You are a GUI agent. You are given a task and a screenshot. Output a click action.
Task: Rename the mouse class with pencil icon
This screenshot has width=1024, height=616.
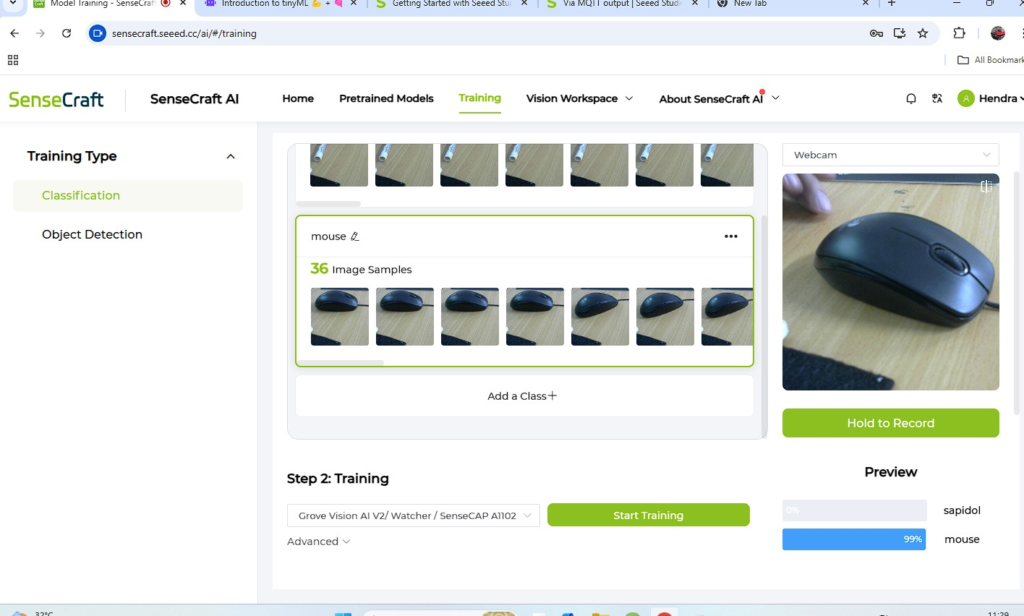(355, 236)
